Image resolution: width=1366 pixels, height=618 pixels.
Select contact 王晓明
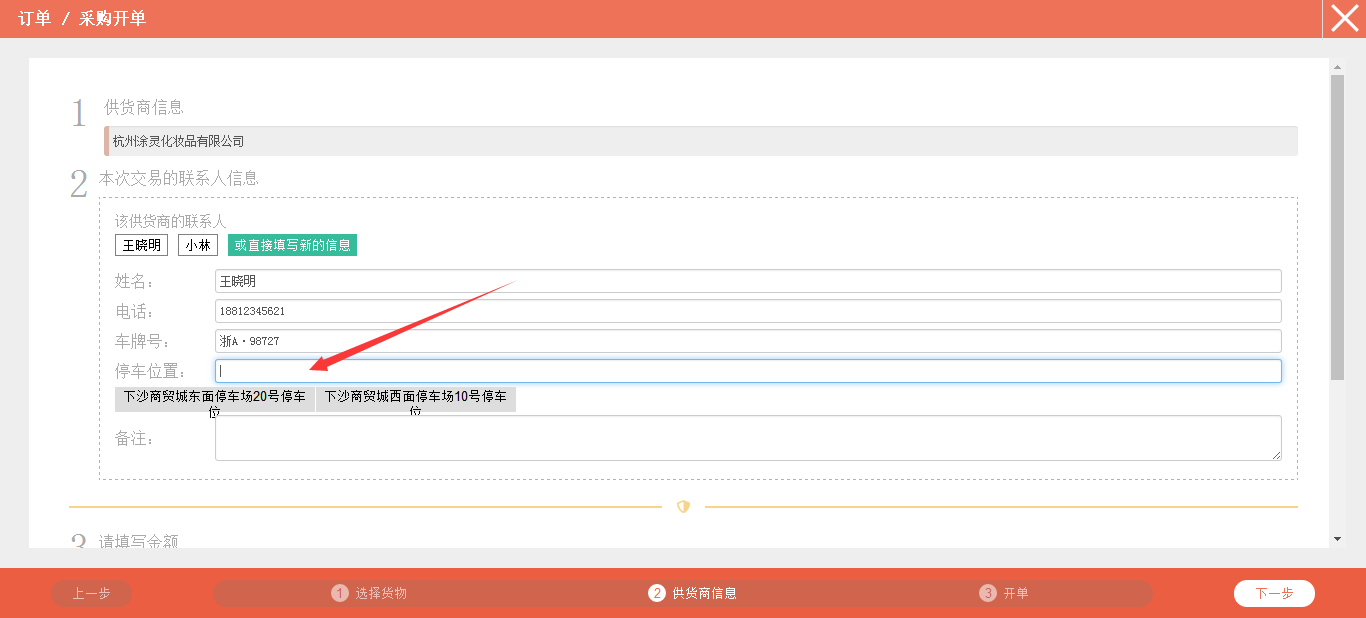click(141, 245)
